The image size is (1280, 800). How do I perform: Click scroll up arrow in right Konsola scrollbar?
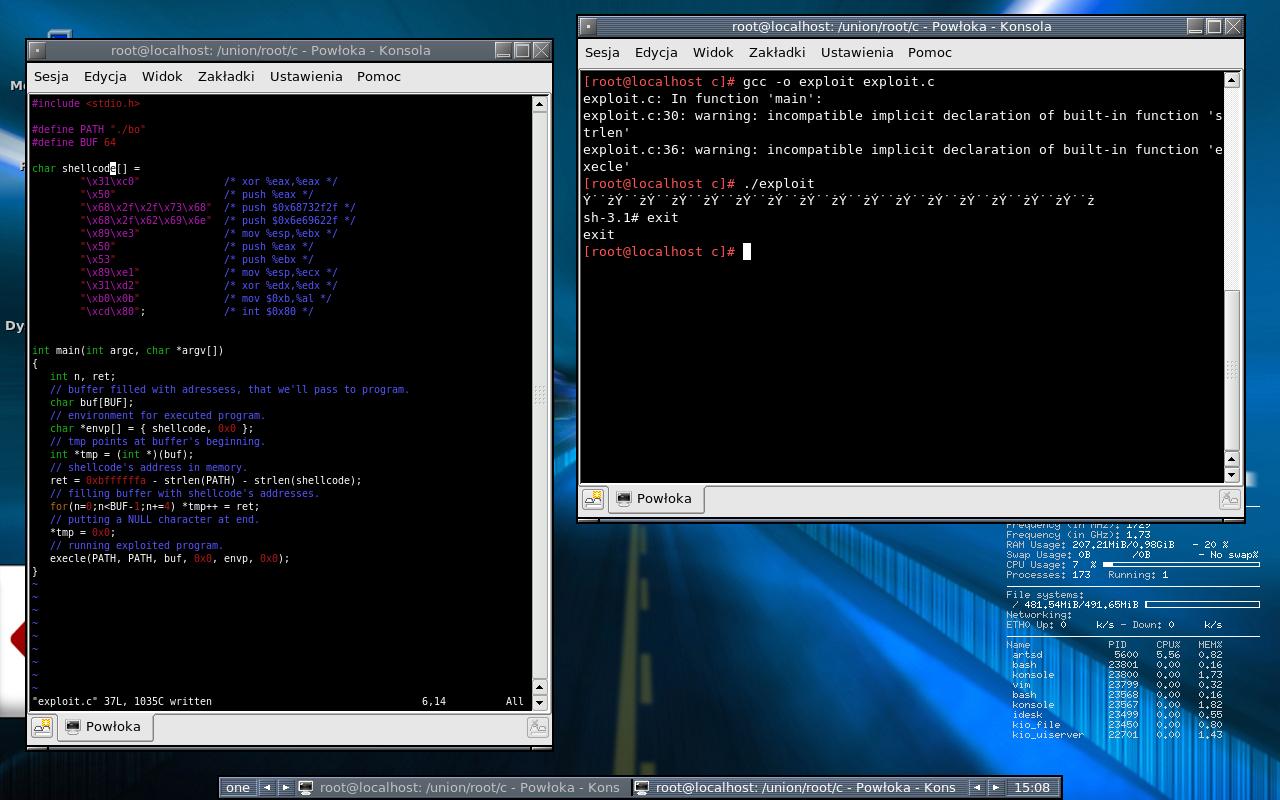pyautogui.click(x=1232, y=79)
